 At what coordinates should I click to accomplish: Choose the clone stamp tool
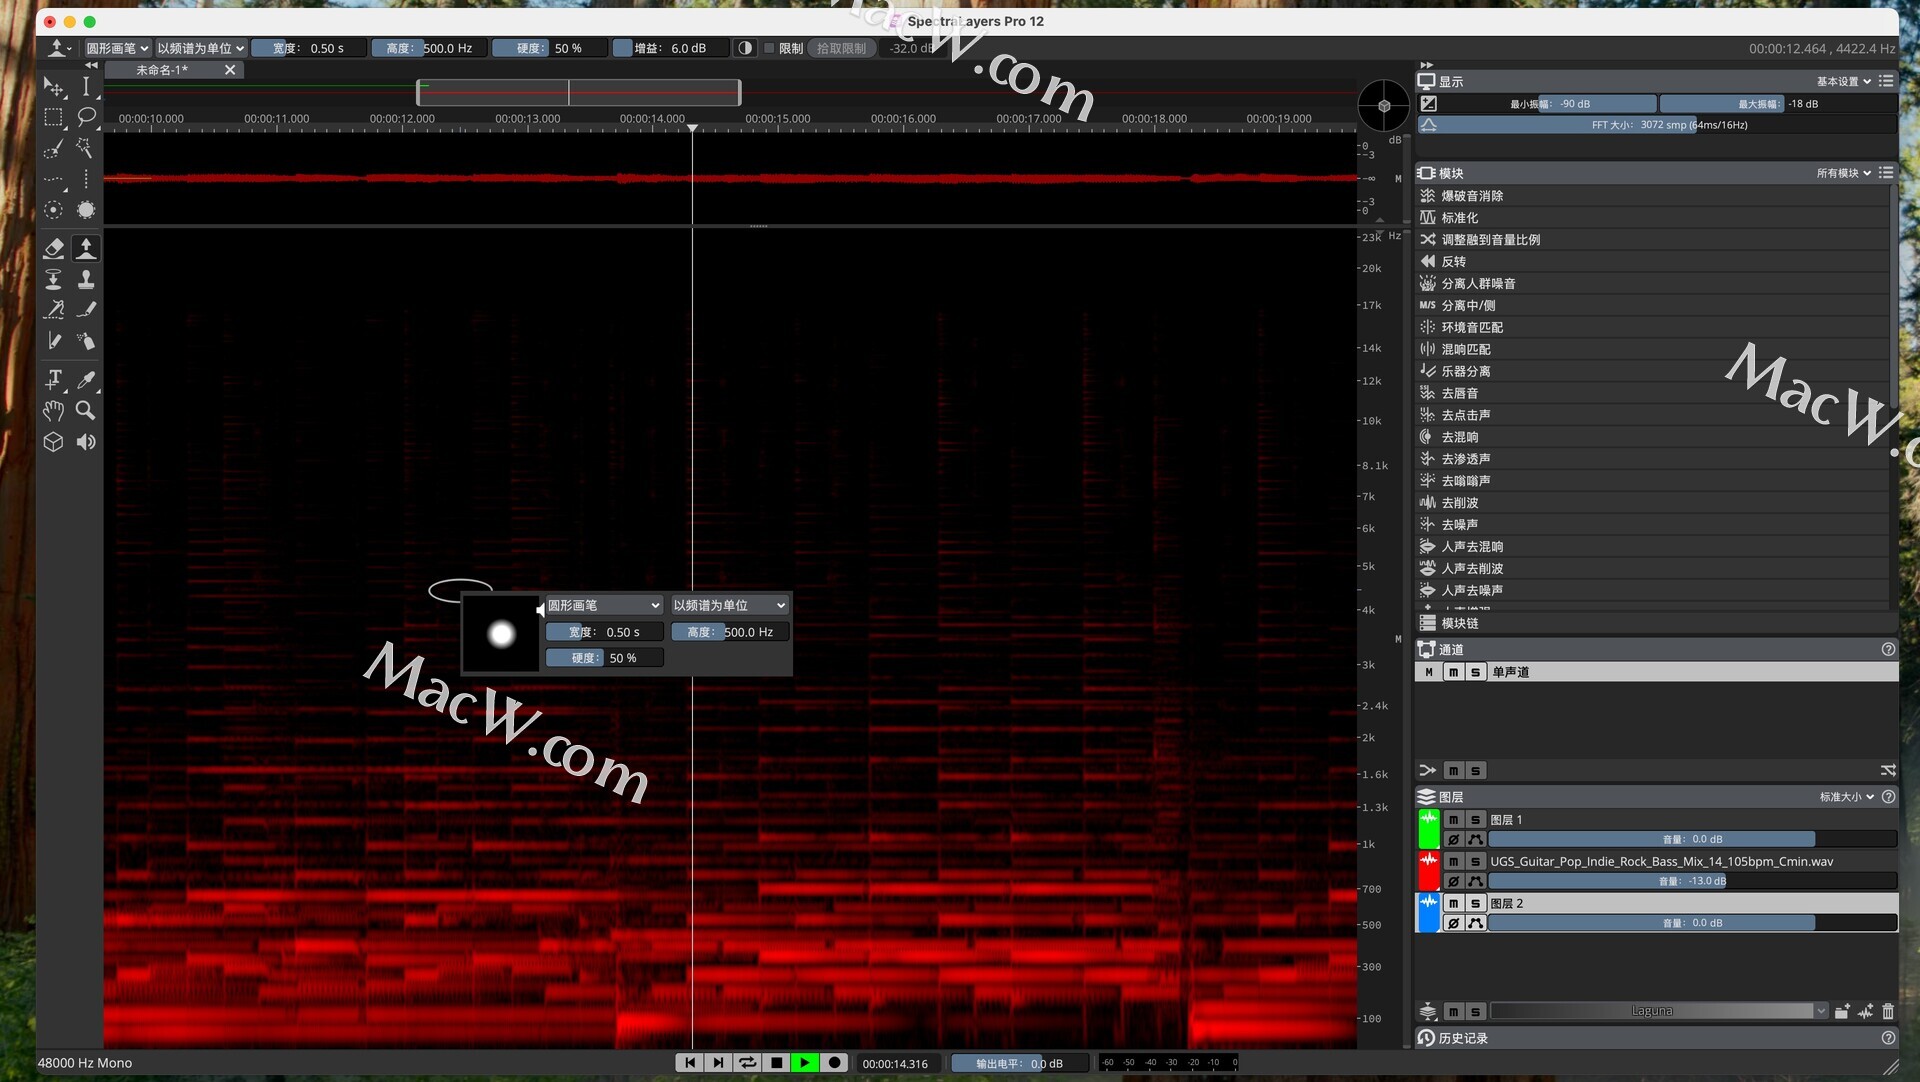[x=86, y=280]
